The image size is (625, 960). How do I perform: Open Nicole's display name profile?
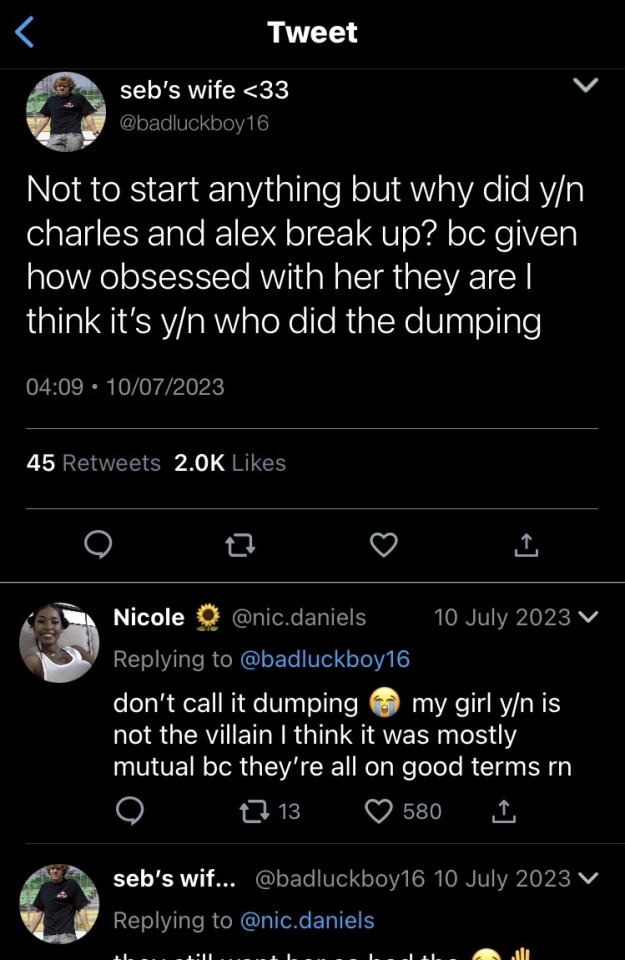(x=149, y=617)
